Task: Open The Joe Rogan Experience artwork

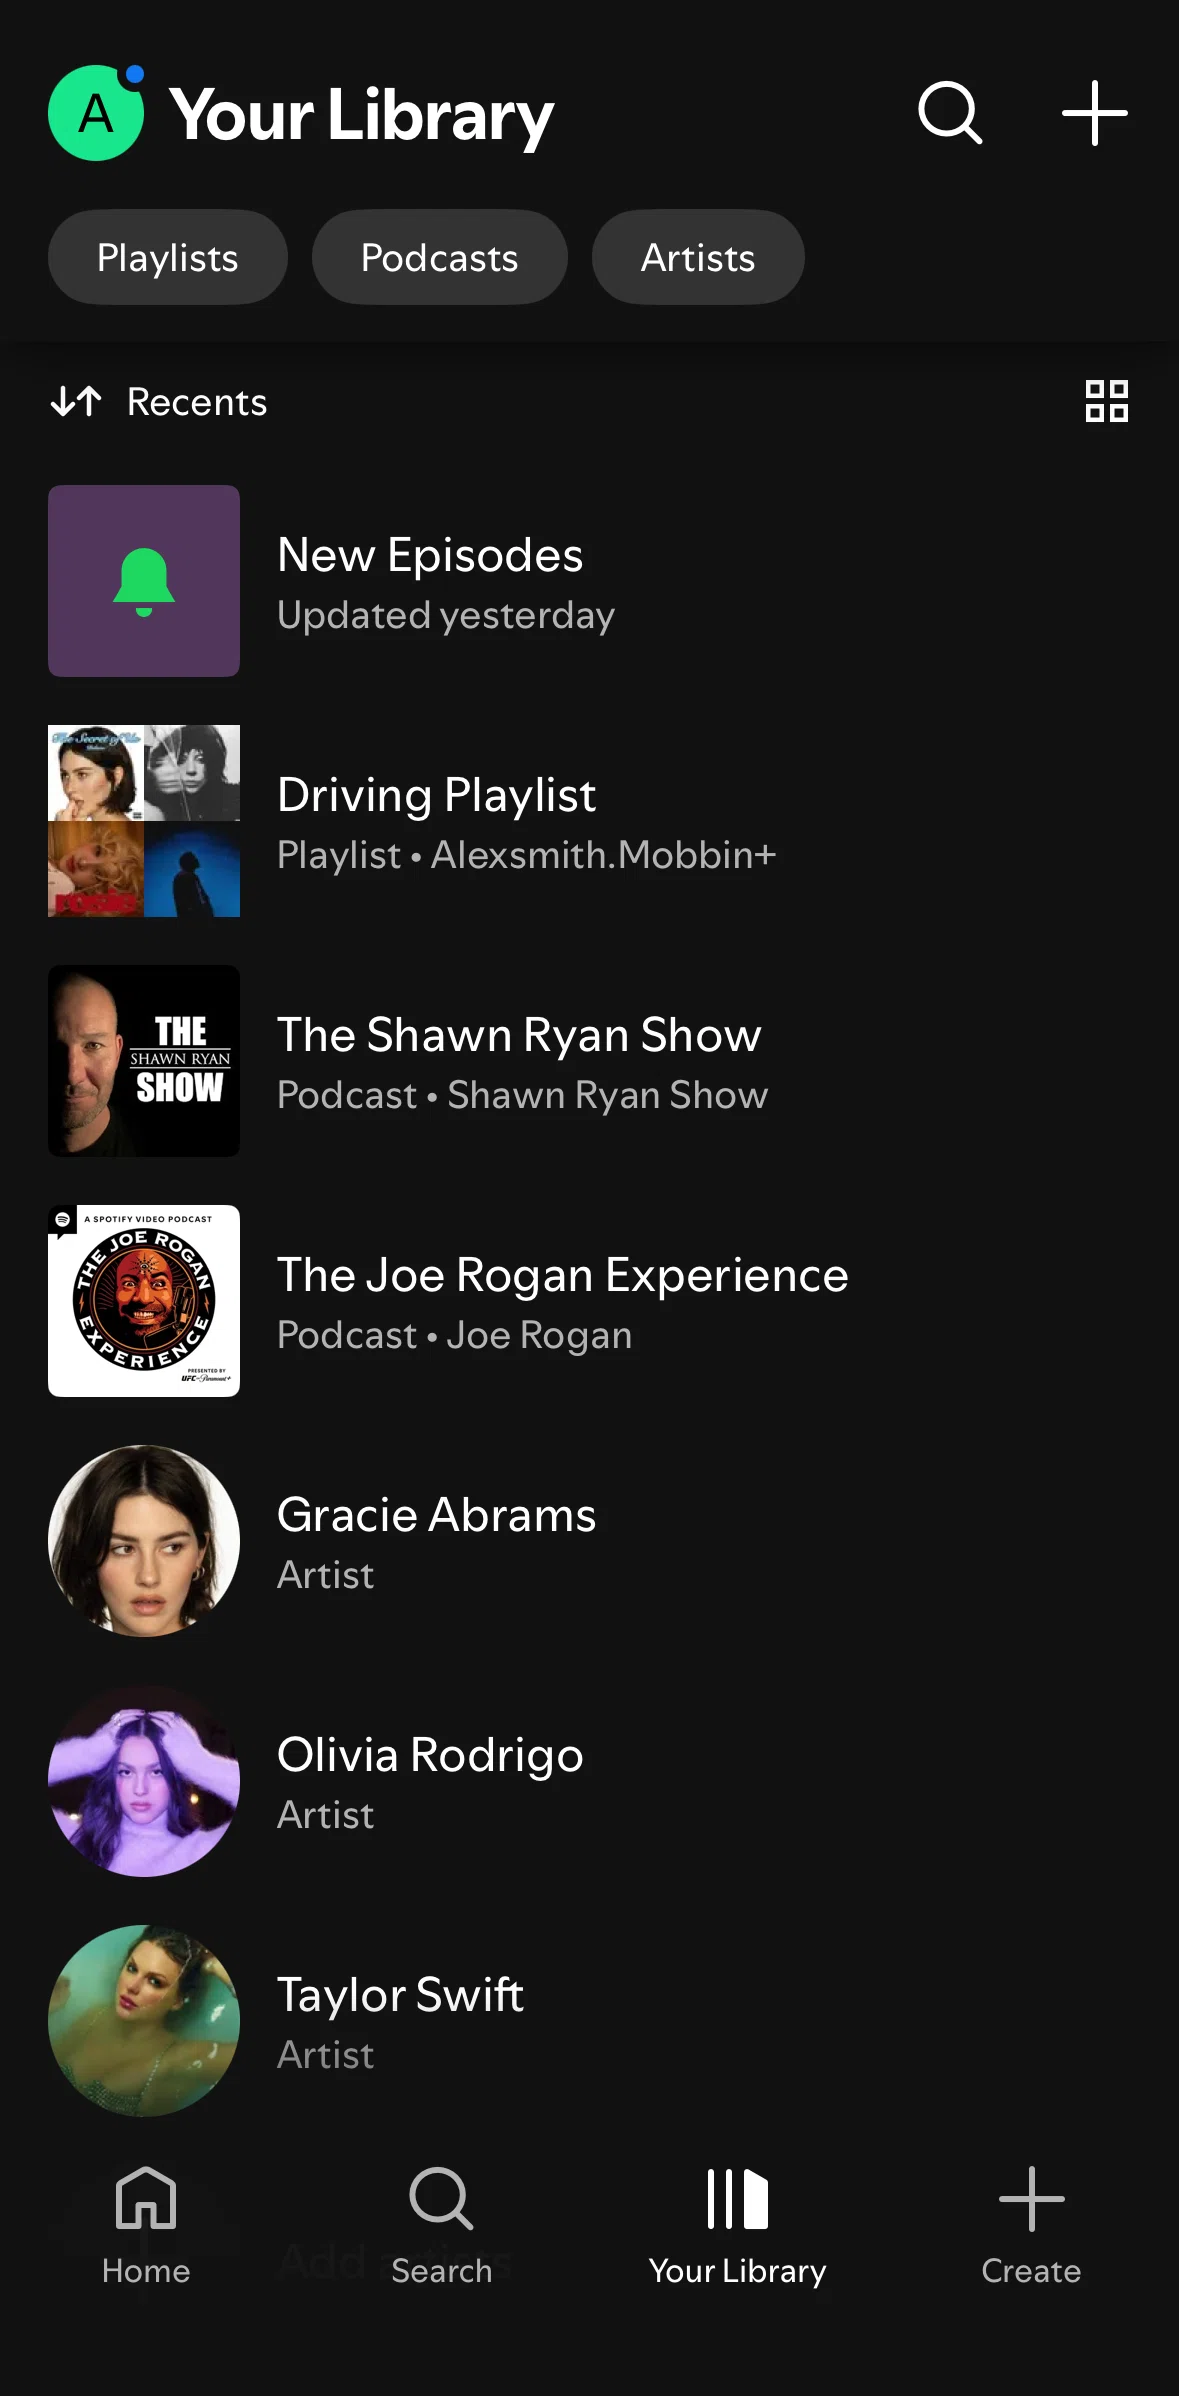Action: [x=144, y=1301]
